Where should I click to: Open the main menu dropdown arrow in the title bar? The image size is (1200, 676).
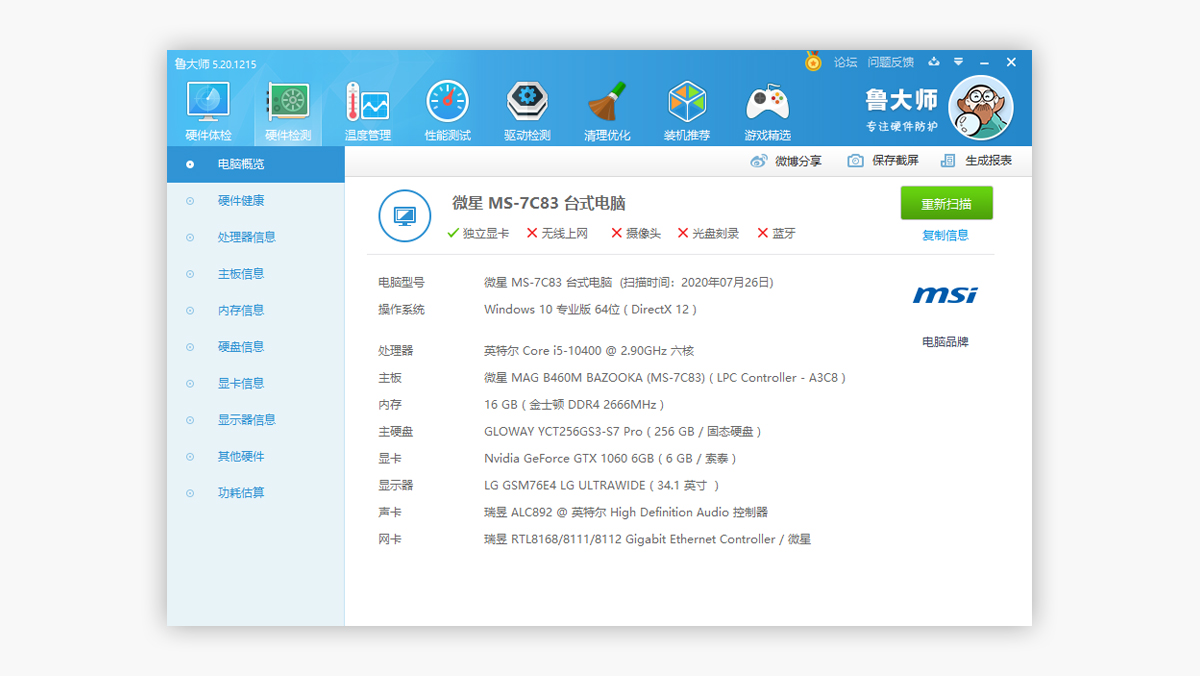point(959,62)
